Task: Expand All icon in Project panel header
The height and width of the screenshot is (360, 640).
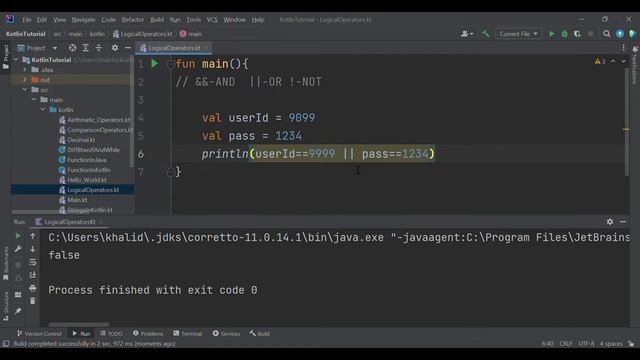Action: pyautogui.click(x=85, y=48)
